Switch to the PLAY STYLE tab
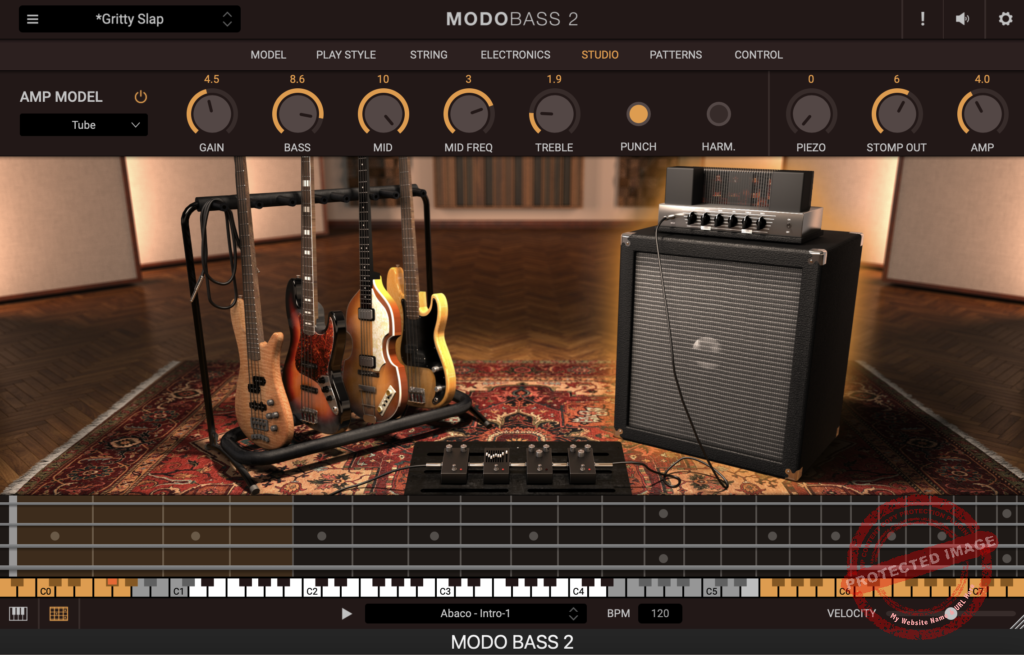The image size is (1024, 655). 345,55
